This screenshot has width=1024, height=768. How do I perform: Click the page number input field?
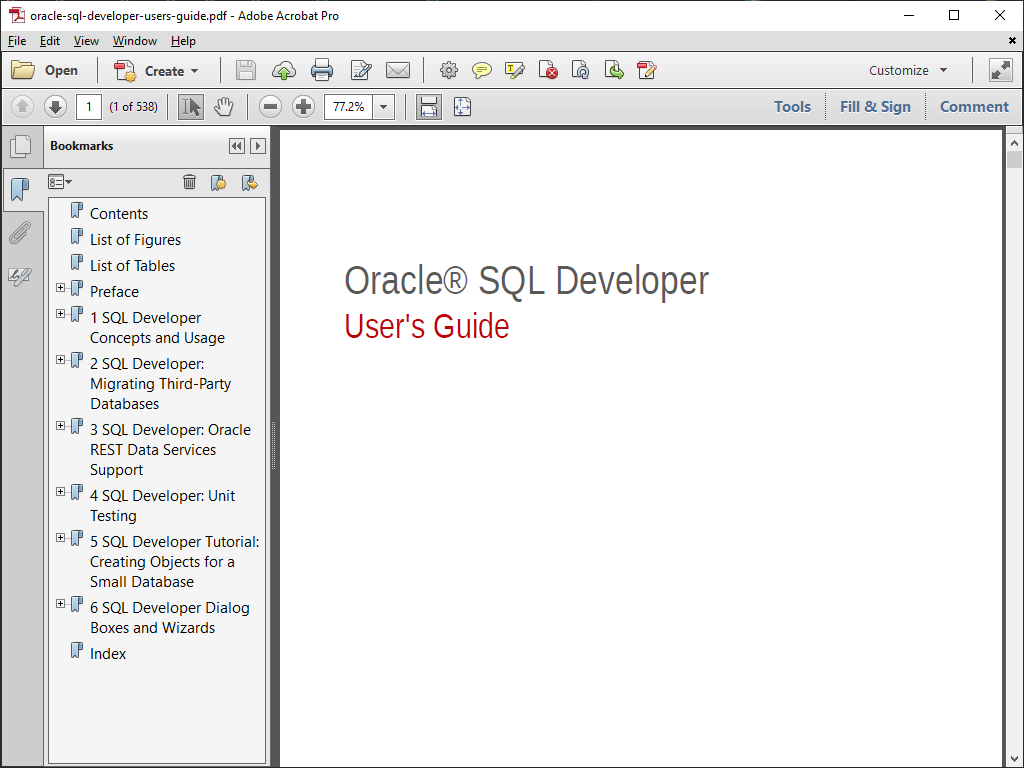pyautogui.click(x=89, y=106)
